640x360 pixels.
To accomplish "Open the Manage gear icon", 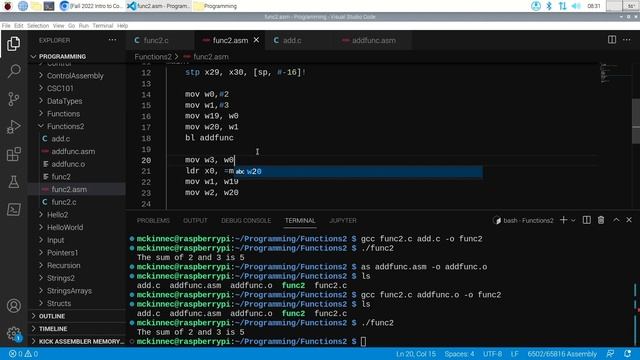I will click(x=13, y=333).
